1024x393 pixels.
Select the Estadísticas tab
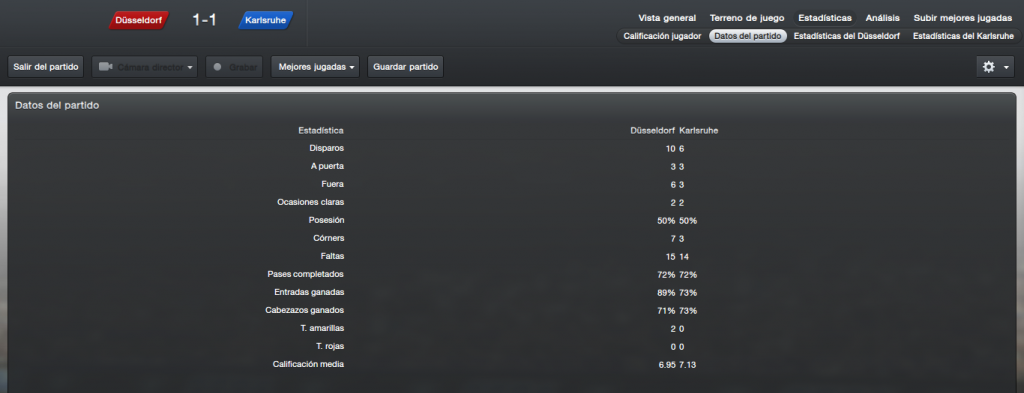pos(825,18)
